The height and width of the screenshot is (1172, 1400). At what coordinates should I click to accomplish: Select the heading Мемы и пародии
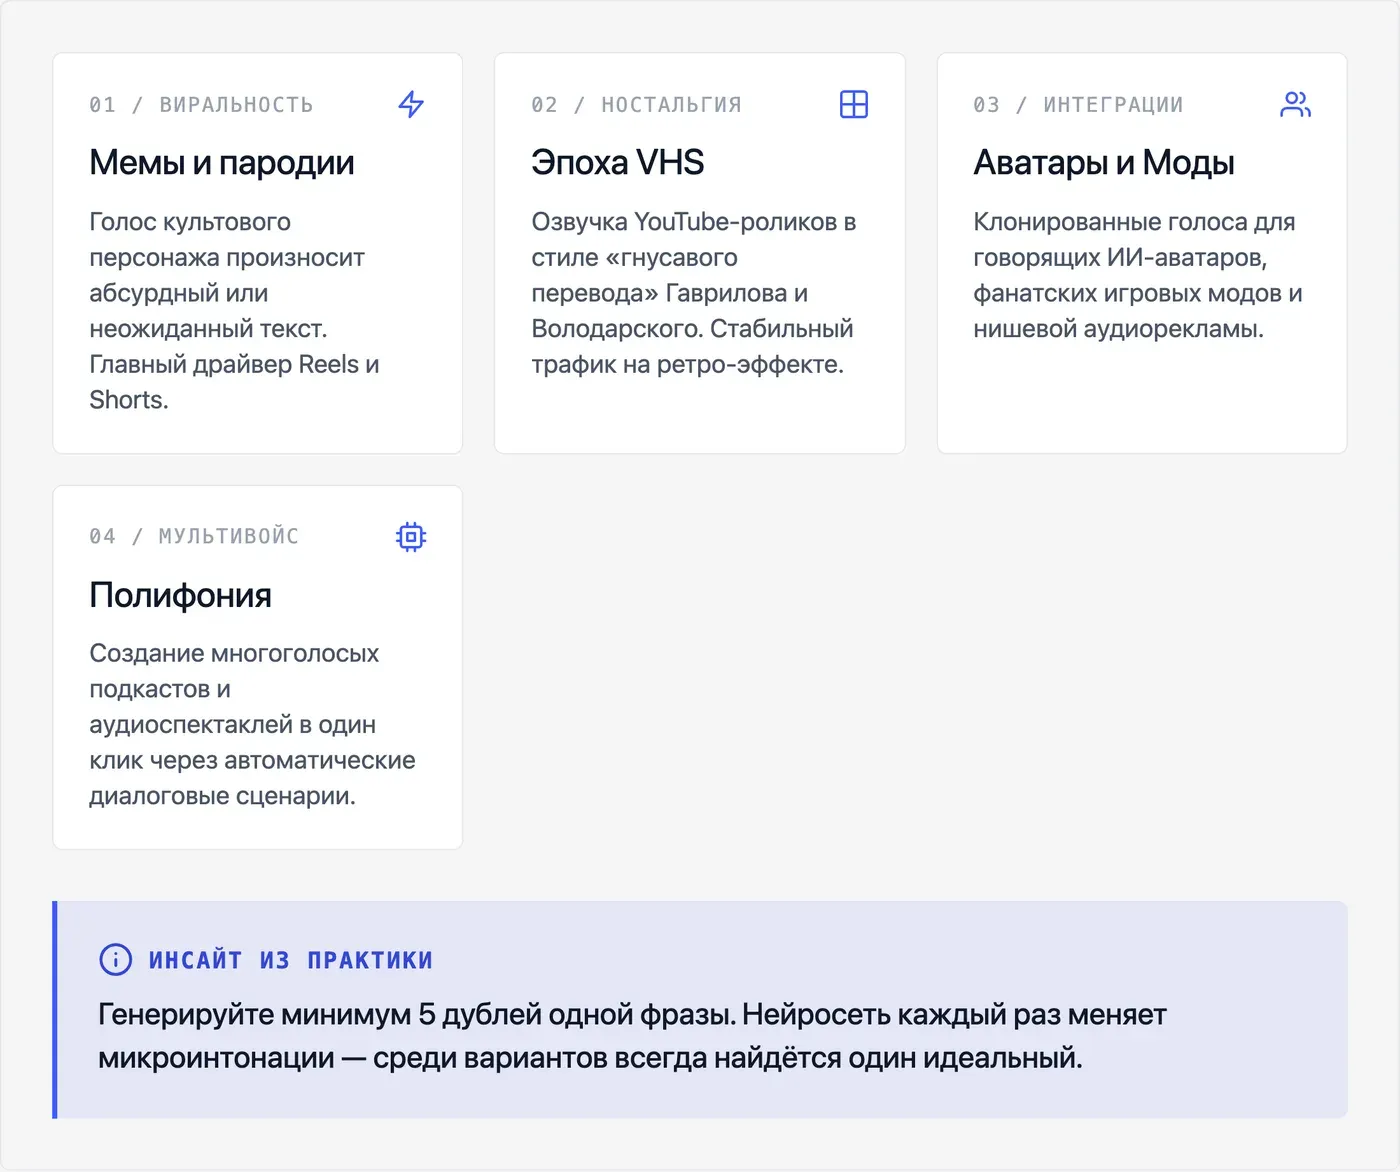tap(222, 162)
